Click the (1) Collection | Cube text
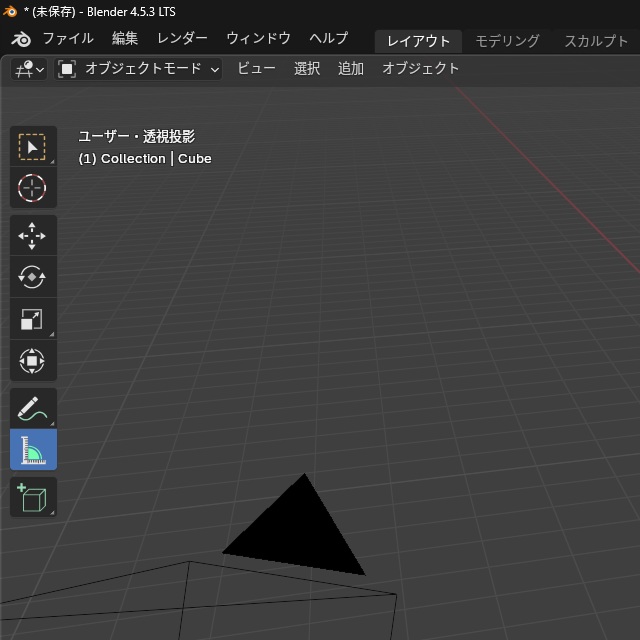Viewport: 640px width, 640px height. [145, 158]
